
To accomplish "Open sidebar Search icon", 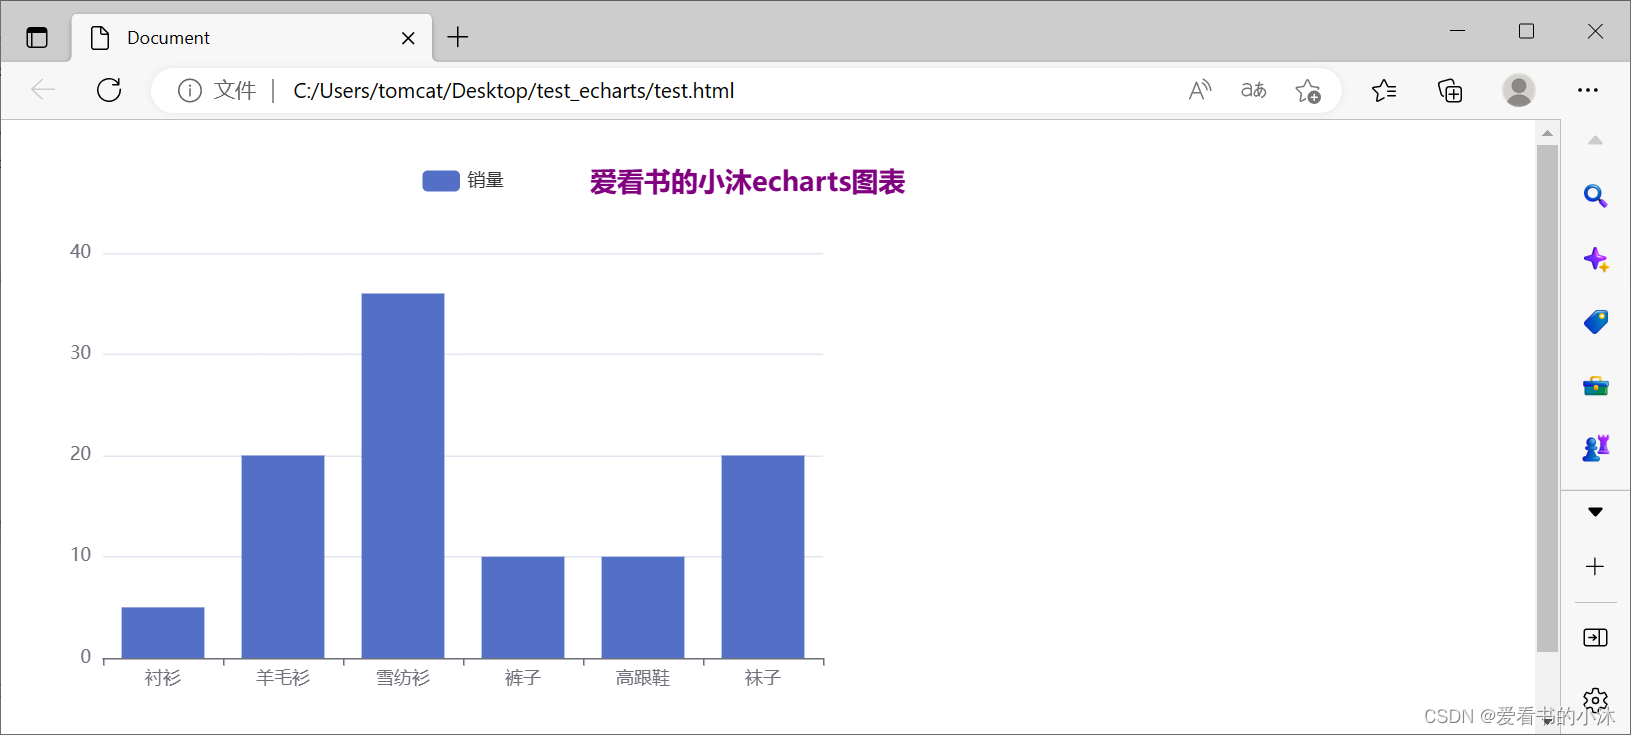I will (1596, 196).
